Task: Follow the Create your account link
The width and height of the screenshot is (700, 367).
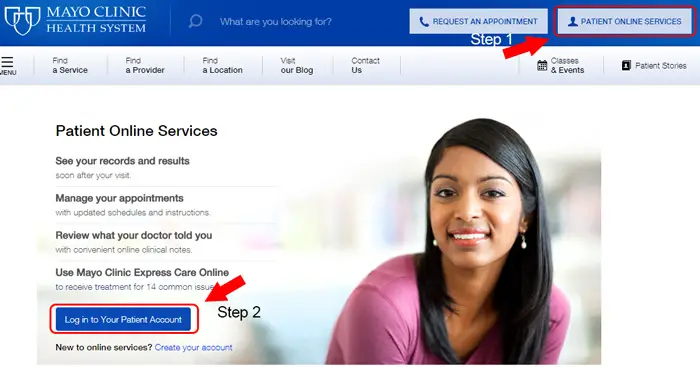Action: point(193,347)
